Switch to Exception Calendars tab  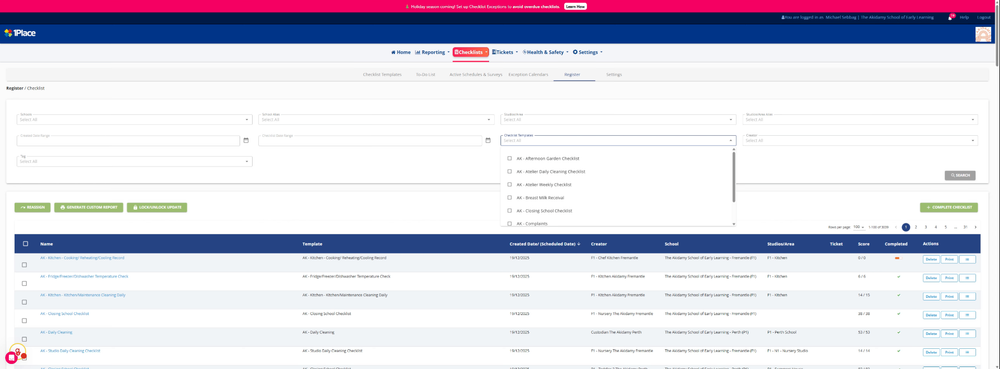tap(528, 75)
